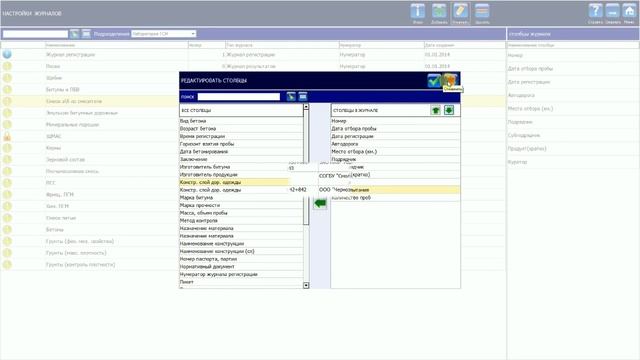This screenshot has width=640, height=360.
Task: Select 'Марка прочности' column
Action: [241, 205]
